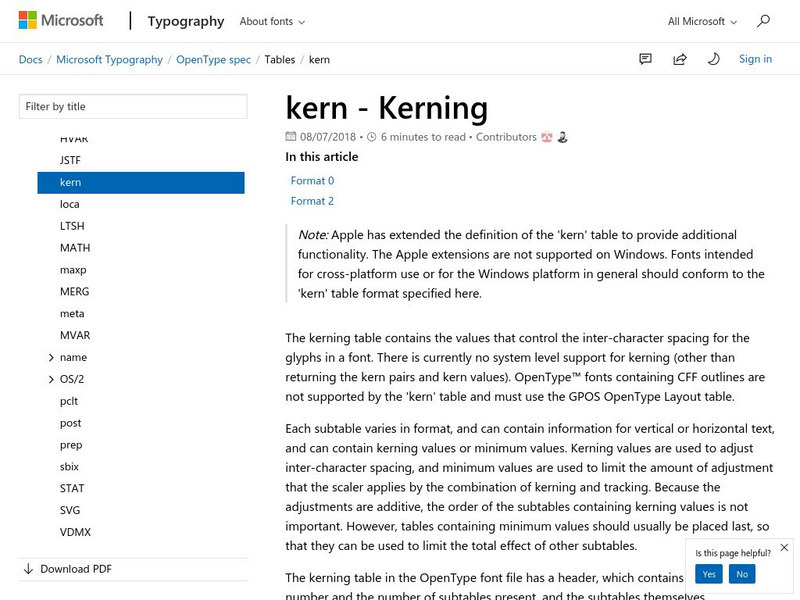Image resolution: width=800 pixels, height=600 pixels.
Task: Expand the 'name' tree item
Action: pos(51,357)
